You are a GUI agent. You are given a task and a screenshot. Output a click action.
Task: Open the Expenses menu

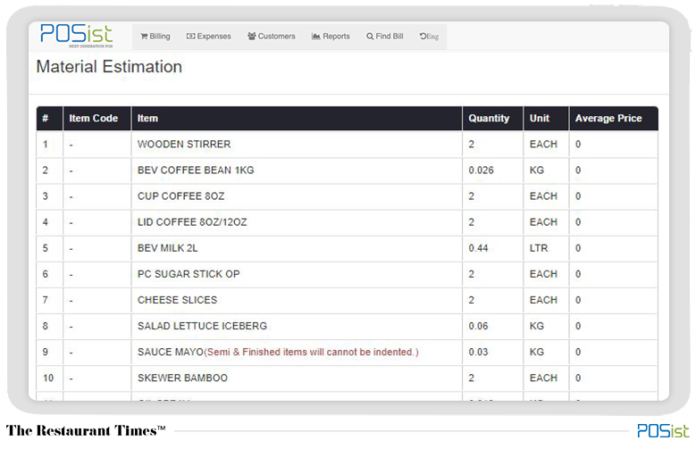[209, 36]
